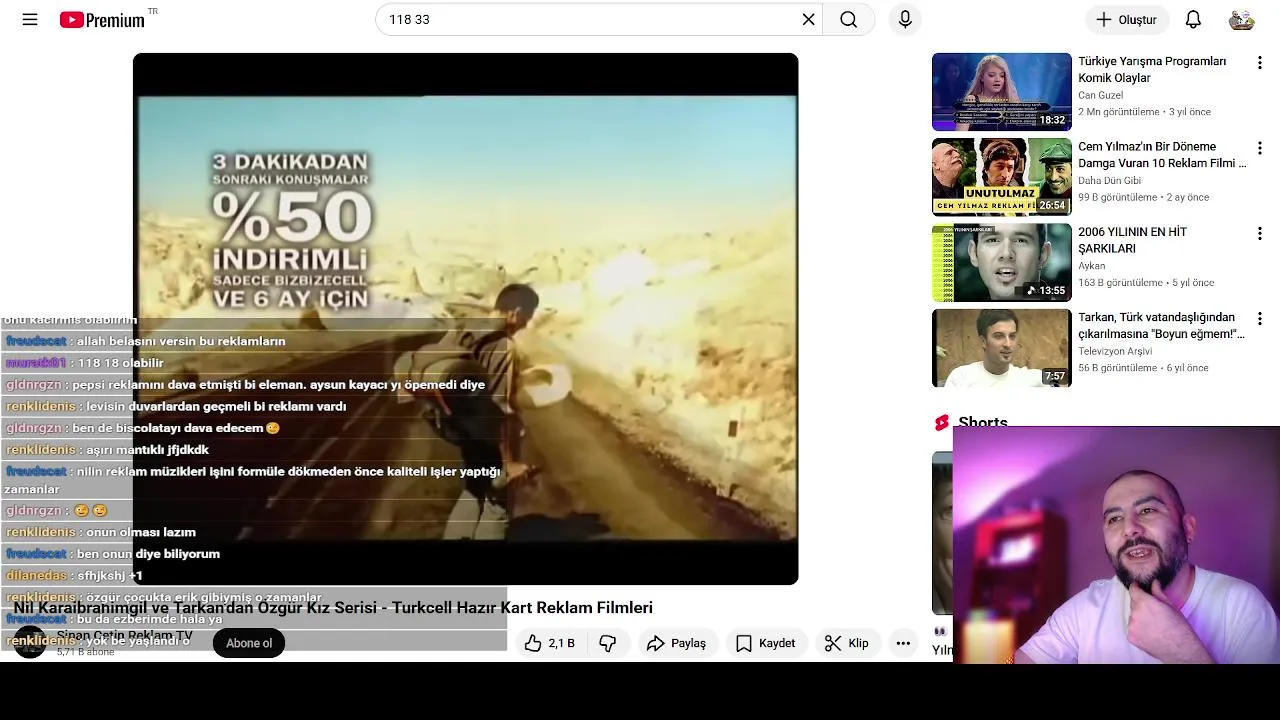
Task: Open channel Daha Dün Gibi
Action: [x=1109, y=181]
